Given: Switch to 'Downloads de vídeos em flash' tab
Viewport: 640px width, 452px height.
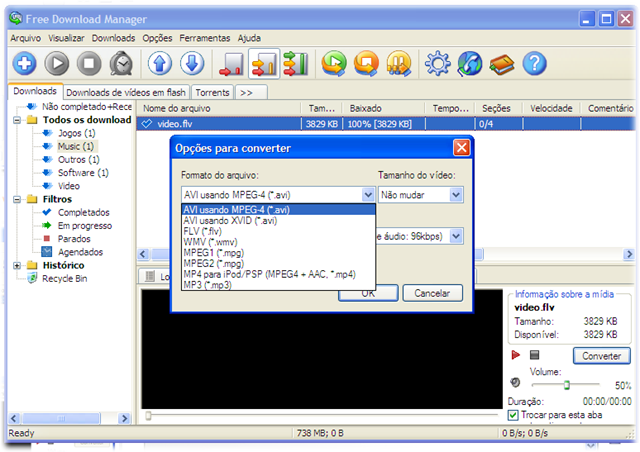Looking at the screenshot, I should coord(126,93).
